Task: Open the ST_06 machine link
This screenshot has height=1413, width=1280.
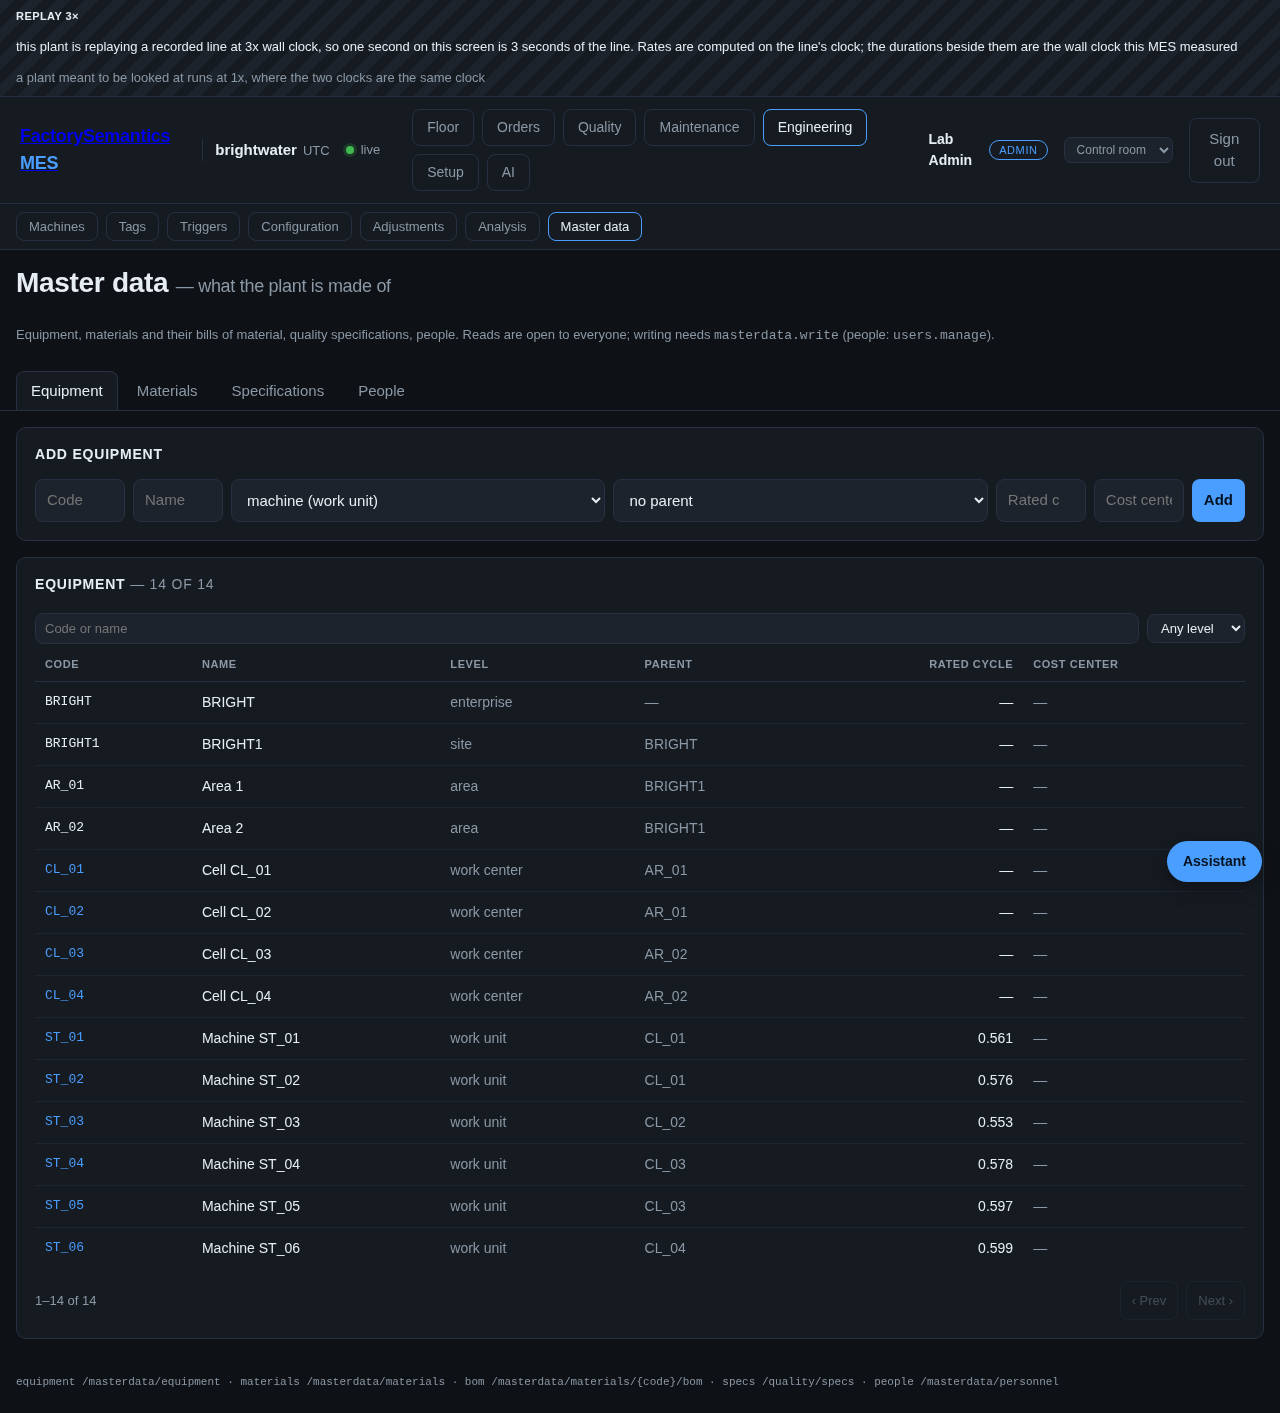Action: click(64, 1247)
